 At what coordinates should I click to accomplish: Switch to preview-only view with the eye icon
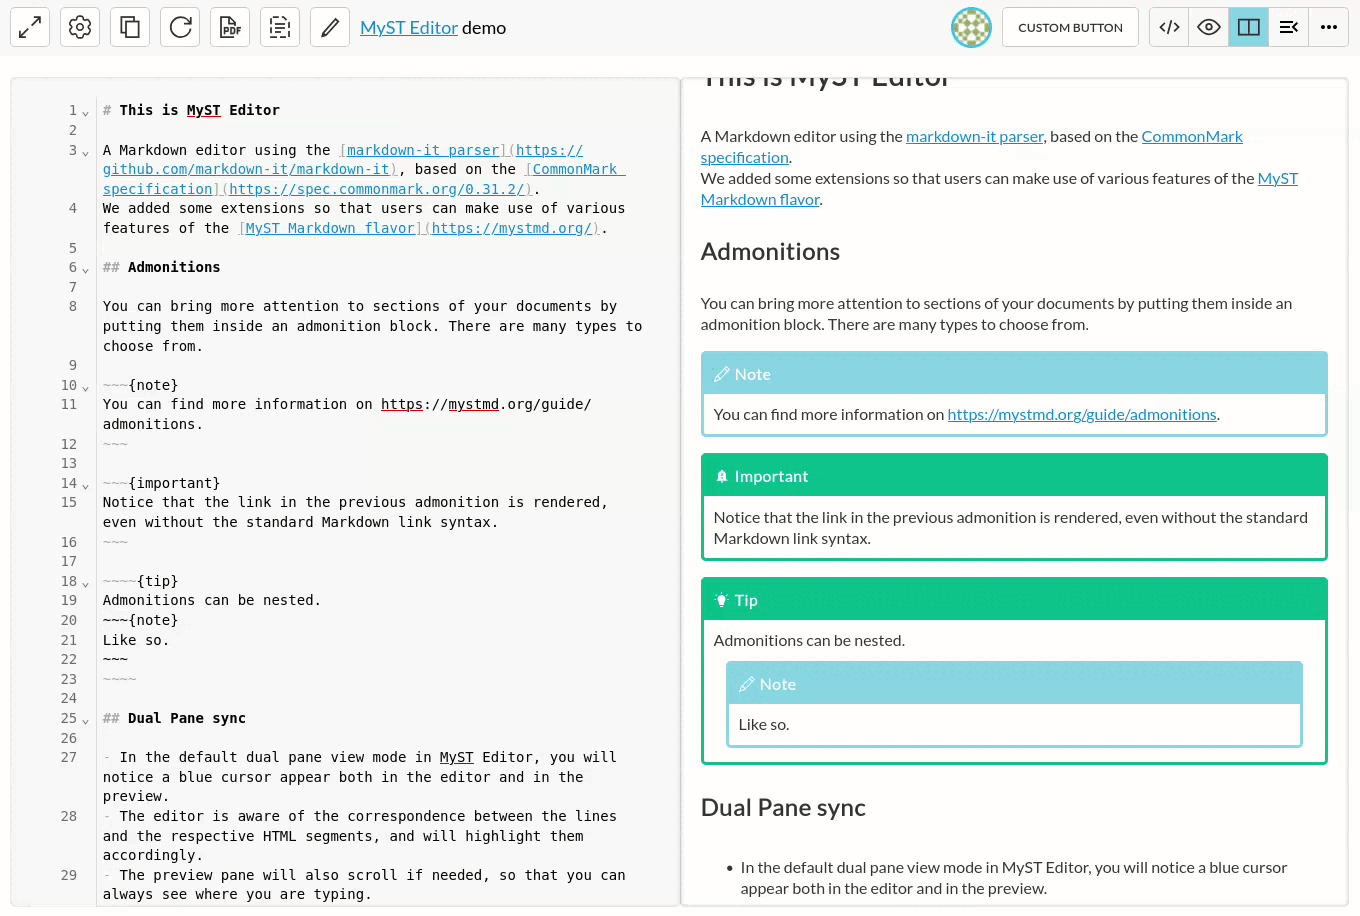click(1209, 27)
